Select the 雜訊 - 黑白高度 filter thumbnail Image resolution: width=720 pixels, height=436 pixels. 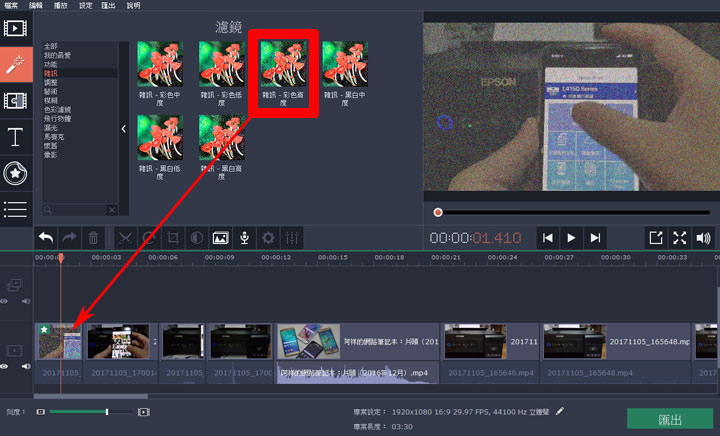[221, 138]
